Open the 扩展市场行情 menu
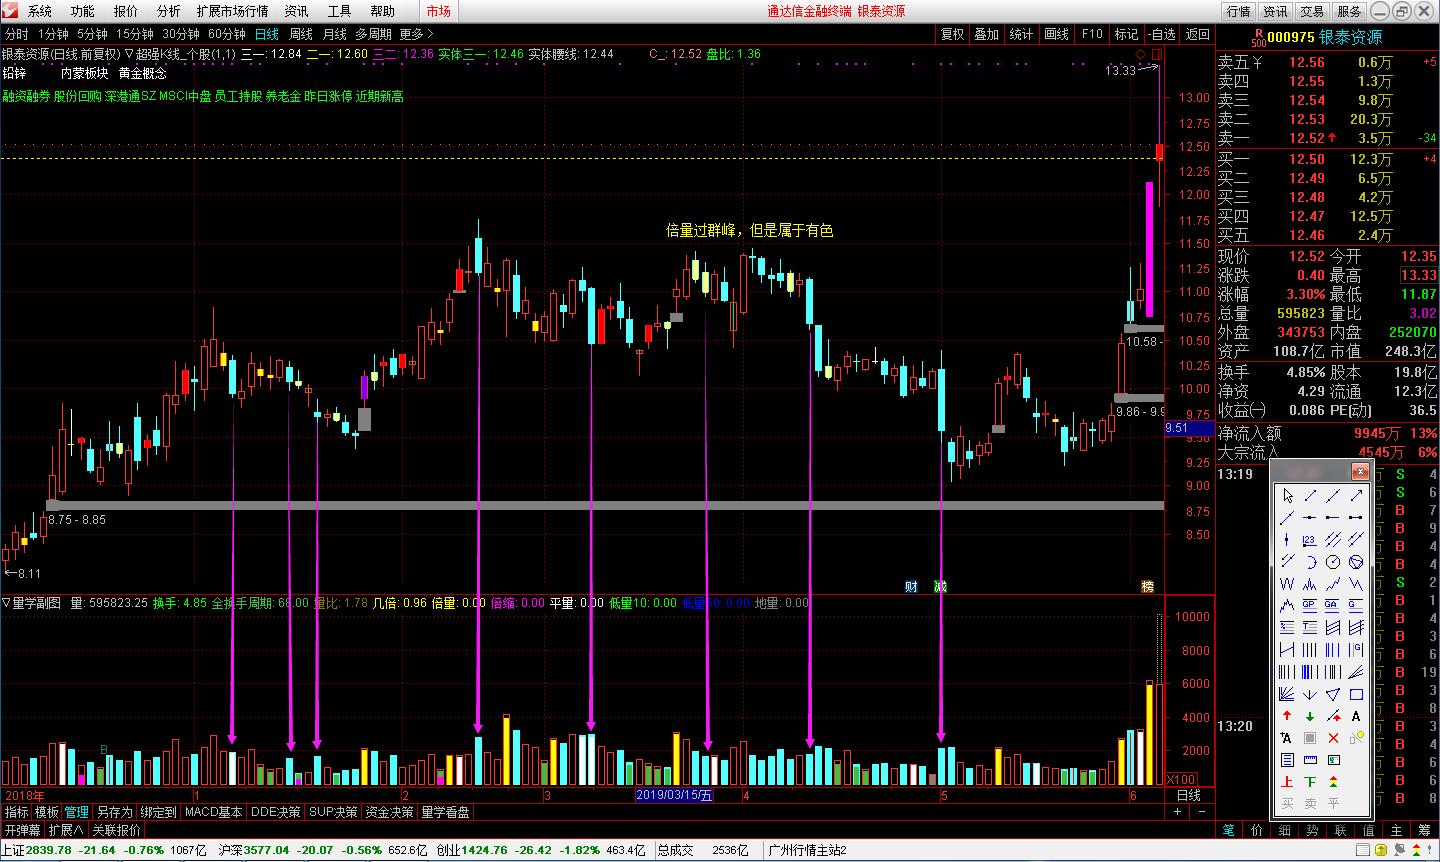The height and width of the screenshot is (862, 1440). [x=232, y=11]
